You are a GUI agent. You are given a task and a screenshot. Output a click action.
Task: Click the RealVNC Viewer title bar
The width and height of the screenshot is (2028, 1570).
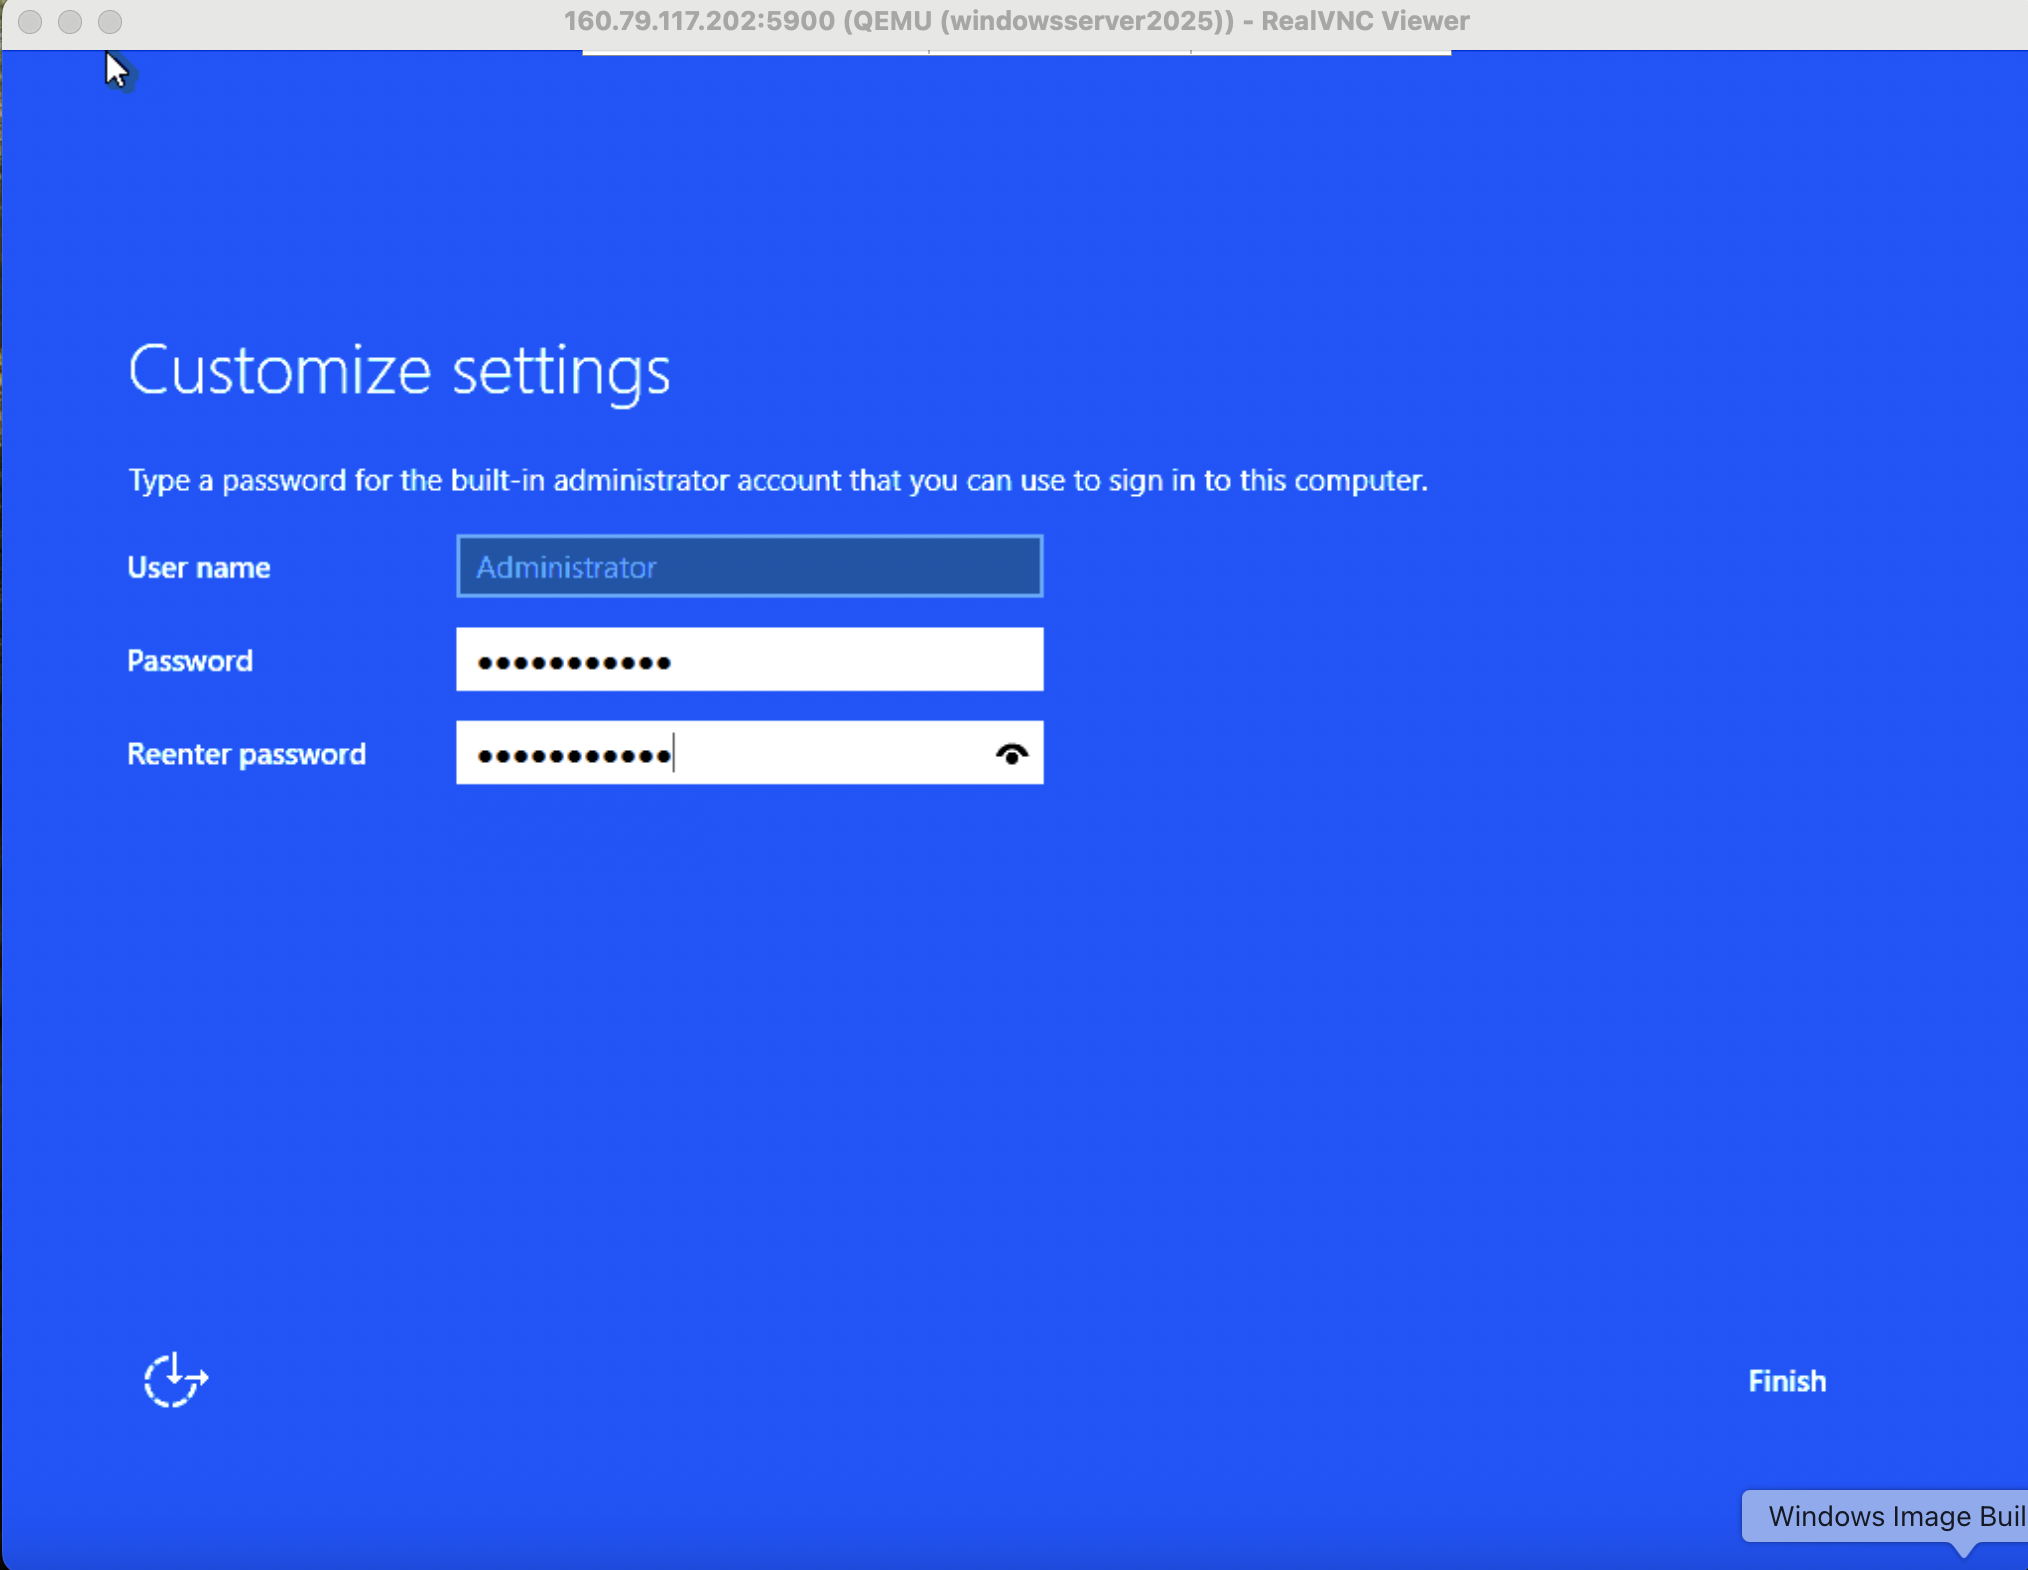(x=1014, y=20)
